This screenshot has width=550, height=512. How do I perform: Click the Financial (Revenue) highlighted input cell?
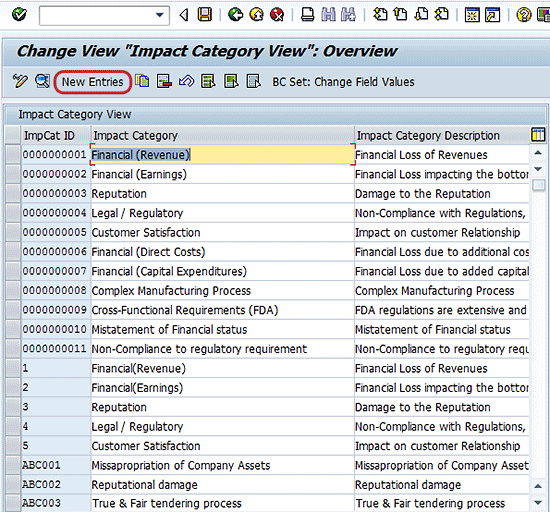coord(222,155)
